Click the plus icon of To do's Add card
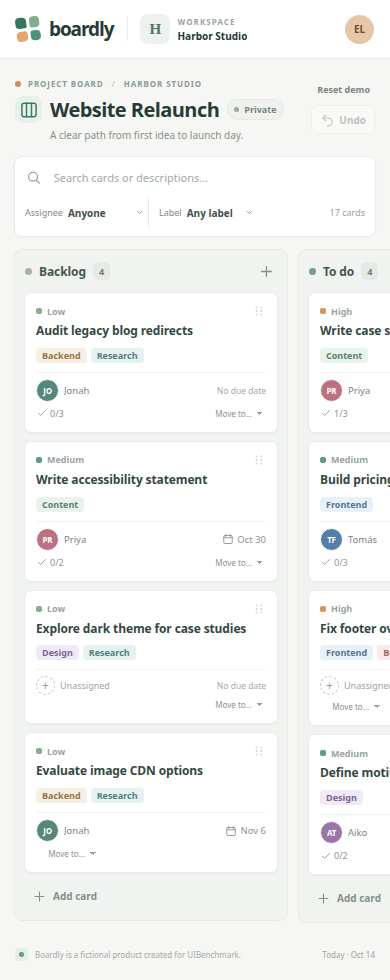 click(323, 898)
